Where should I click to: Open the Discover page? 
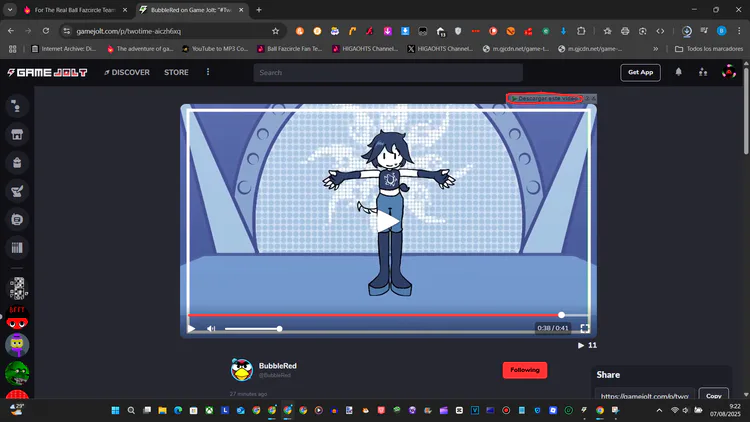[x=127, y=72]
